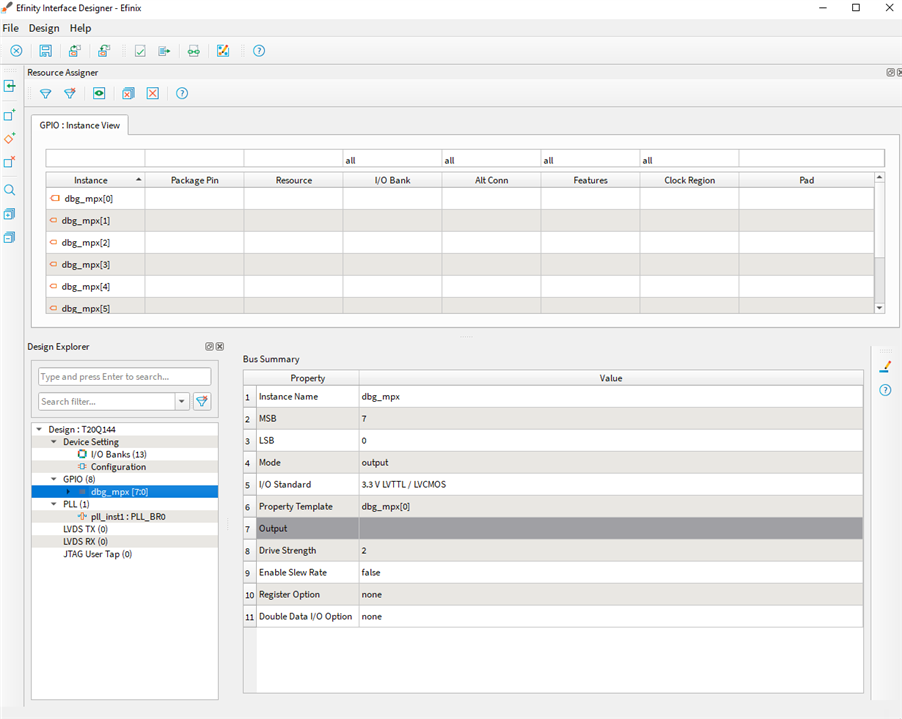This screenshot has width=902, height=719.
Task: Click the Package Pin column header
Action: pyautogui.click(x=194, y=180)
